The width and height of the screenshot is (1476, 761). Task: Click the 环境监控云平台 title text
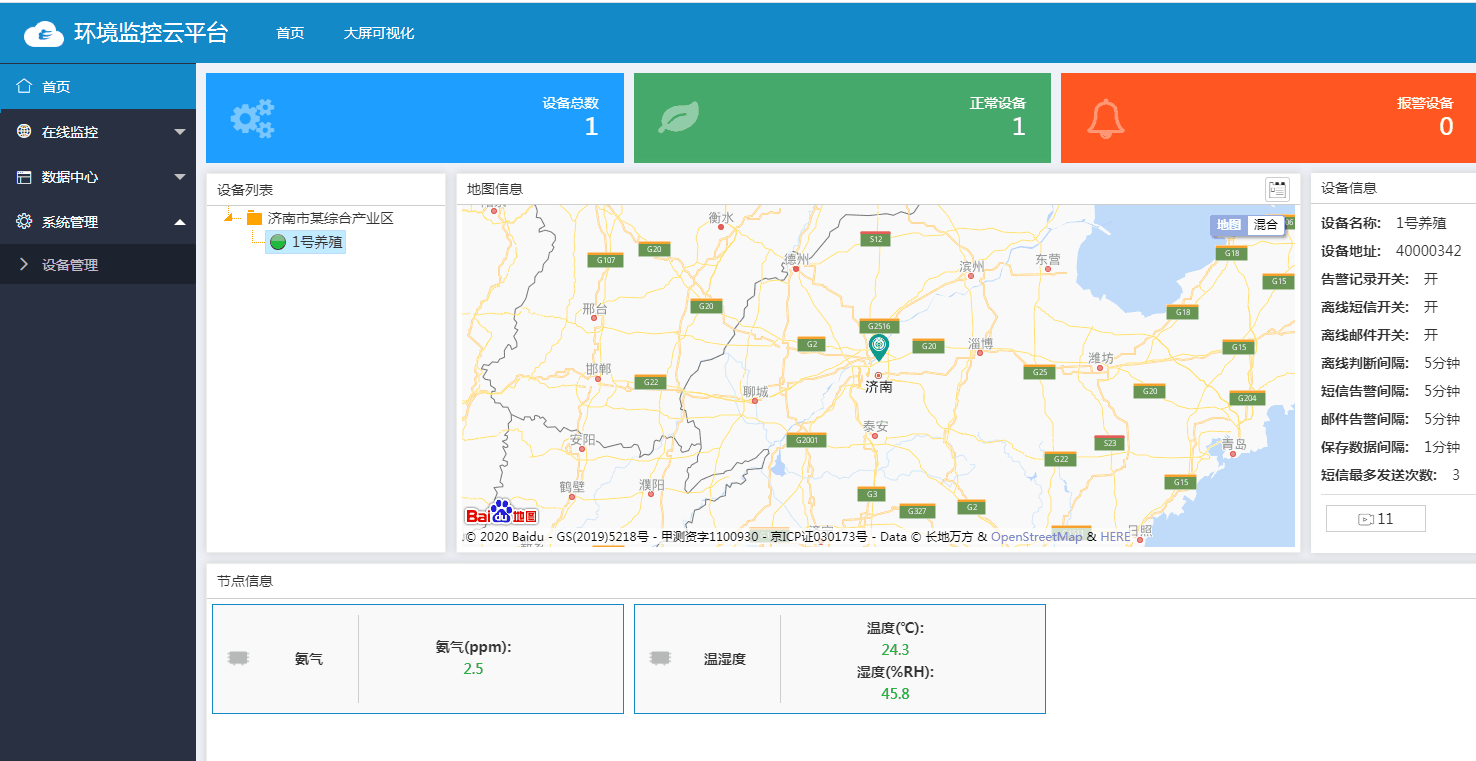pos(151,33)
